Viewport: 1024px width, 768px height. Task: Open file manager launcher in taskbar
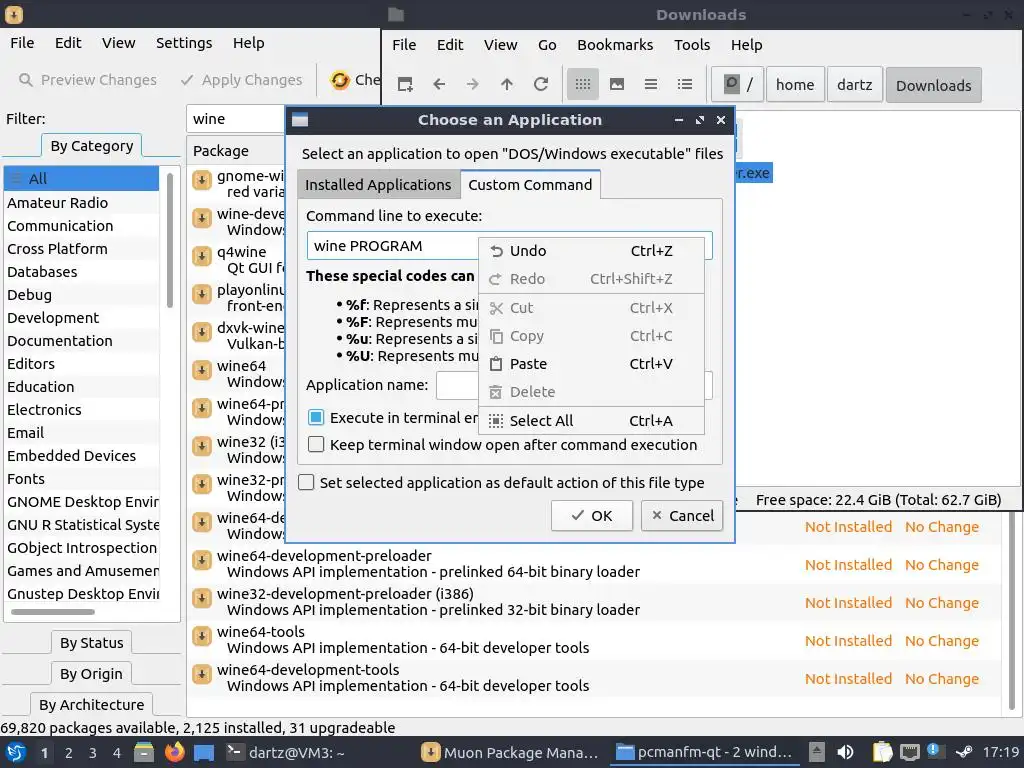coord(144,752)
